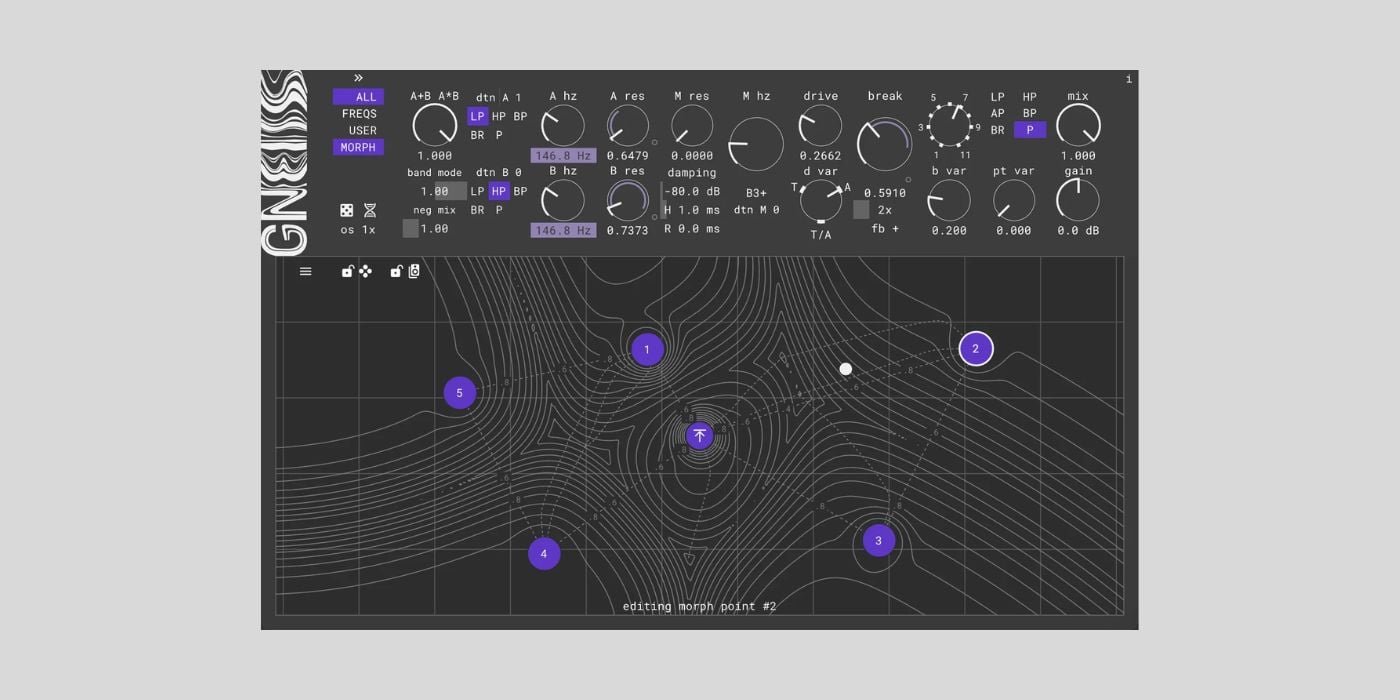
Task: Click the os 1x oversampling setting
Action: (x=358, y=230)
